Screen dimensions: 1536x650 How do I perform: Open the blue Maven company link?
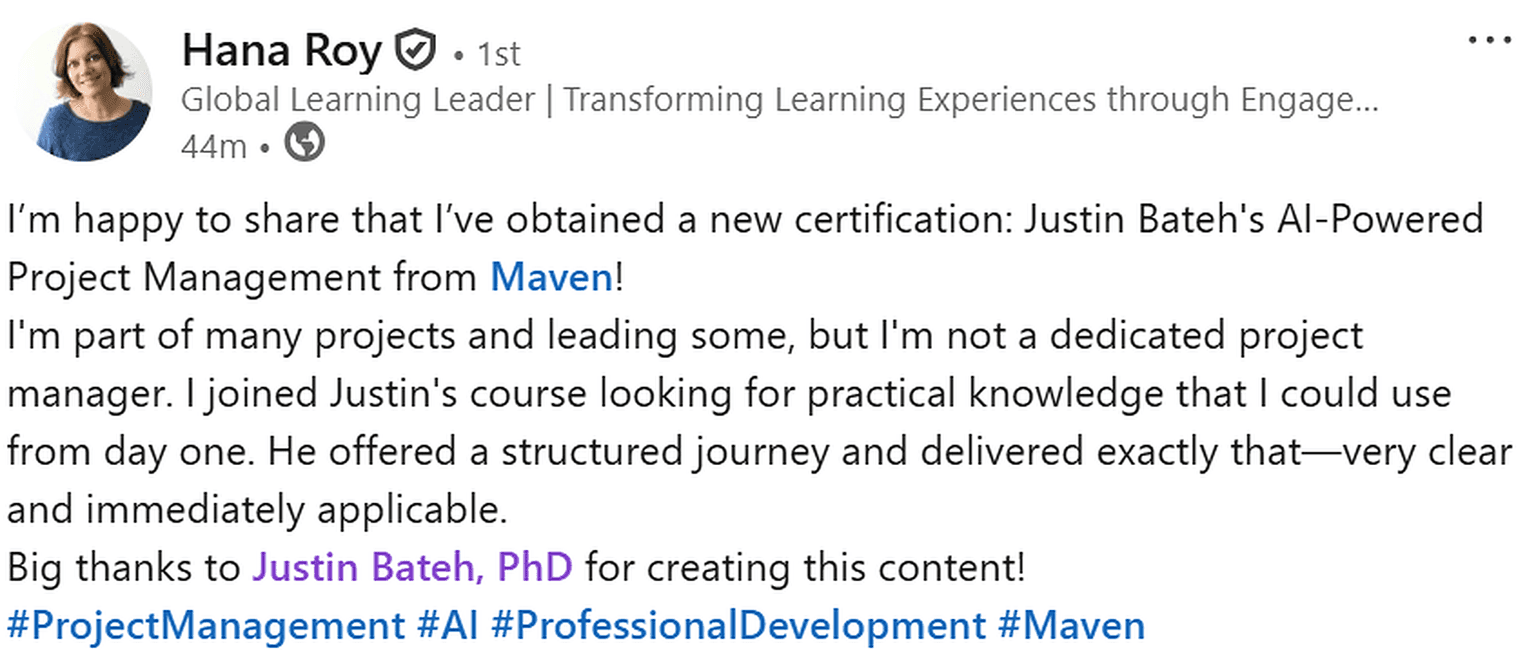(551, 278)
